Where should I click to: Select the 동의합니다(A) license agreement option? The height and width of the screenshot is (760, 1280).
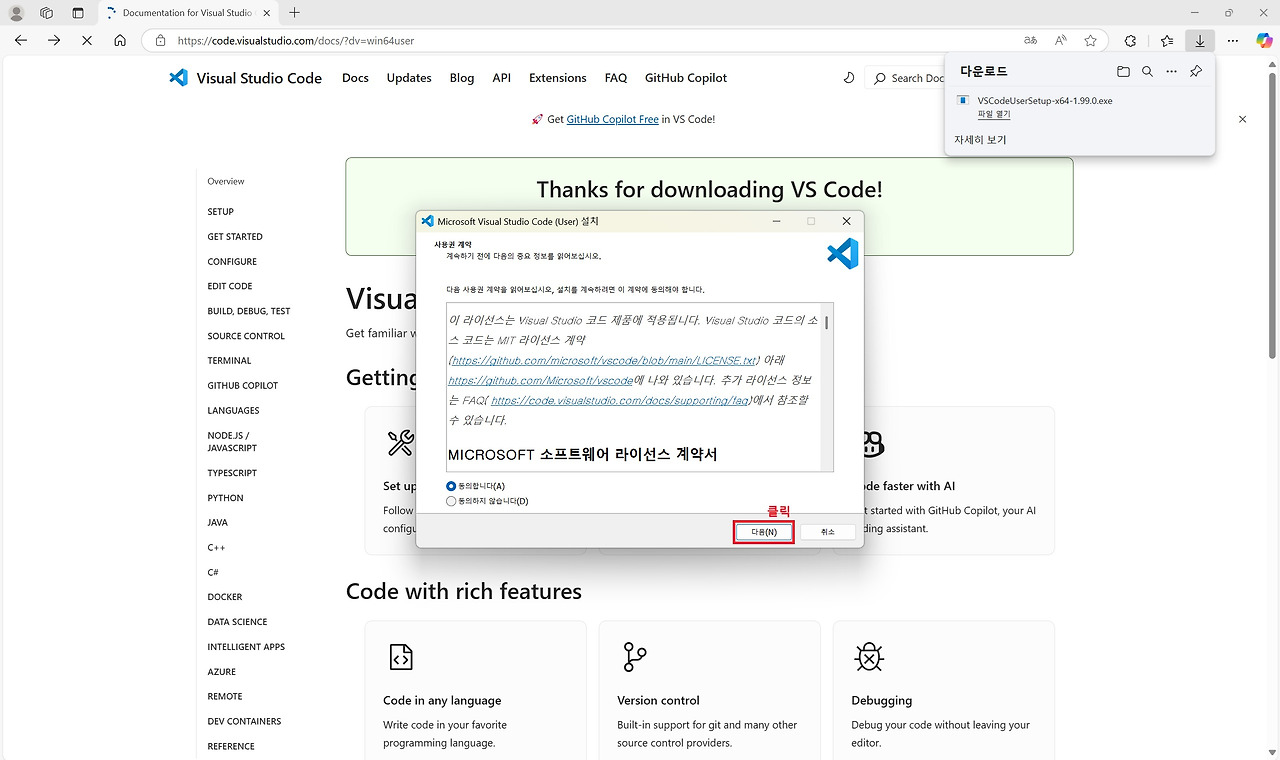coord(450,486)
